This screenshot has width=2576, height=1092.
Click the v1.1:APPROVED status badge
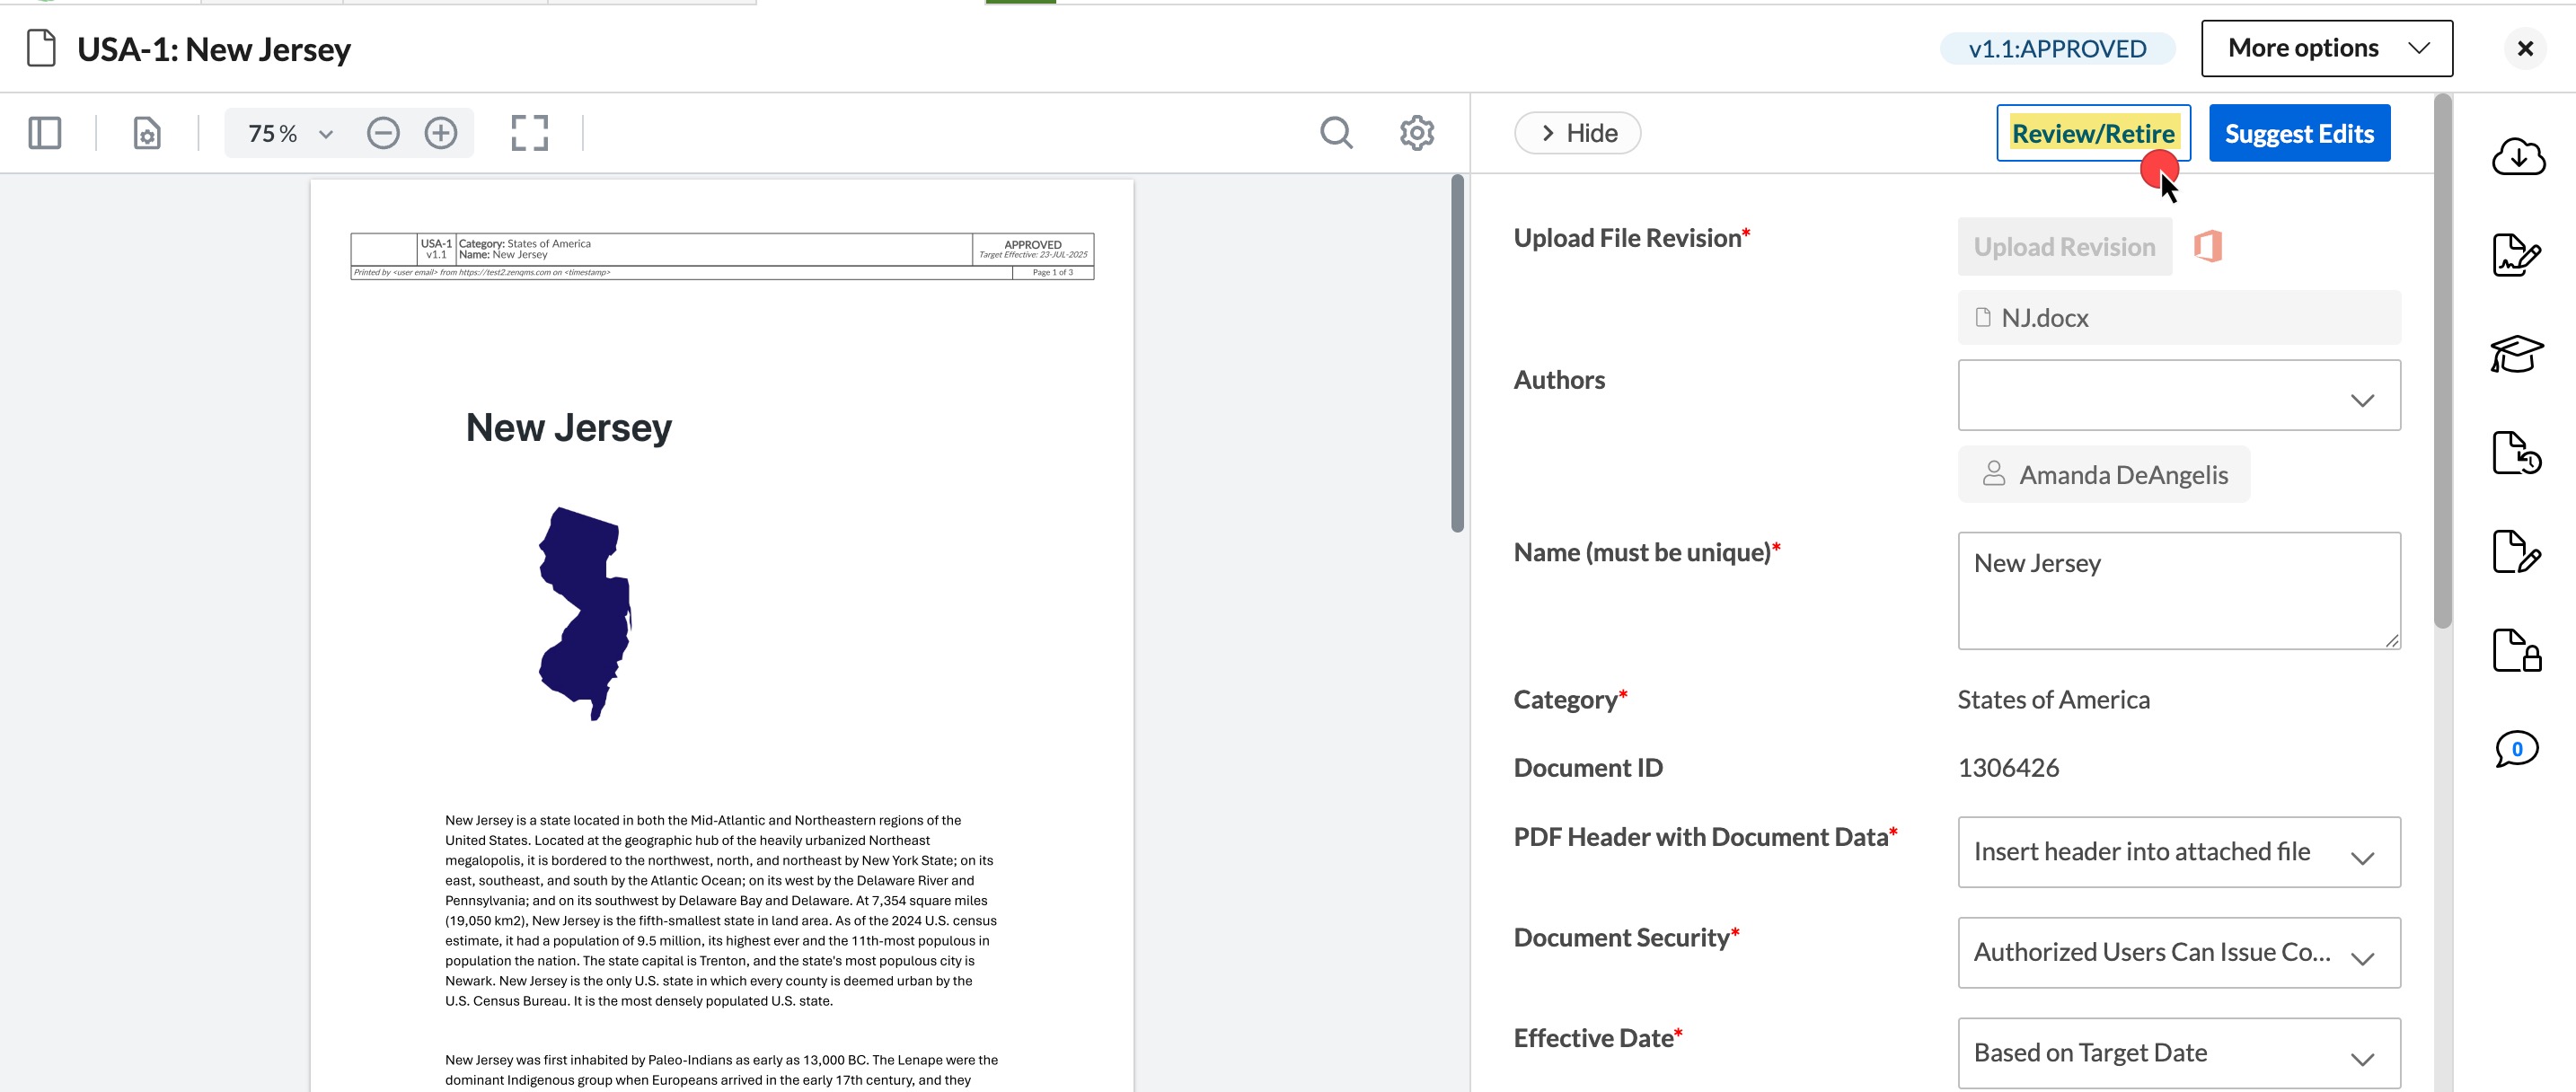(2057, 48)
